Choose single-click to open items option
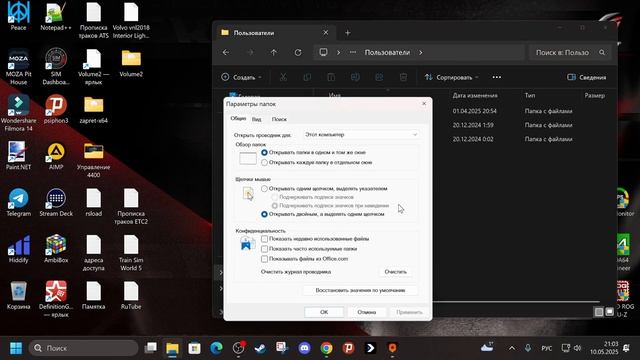The image size is (640, 360). click(264, 189)
